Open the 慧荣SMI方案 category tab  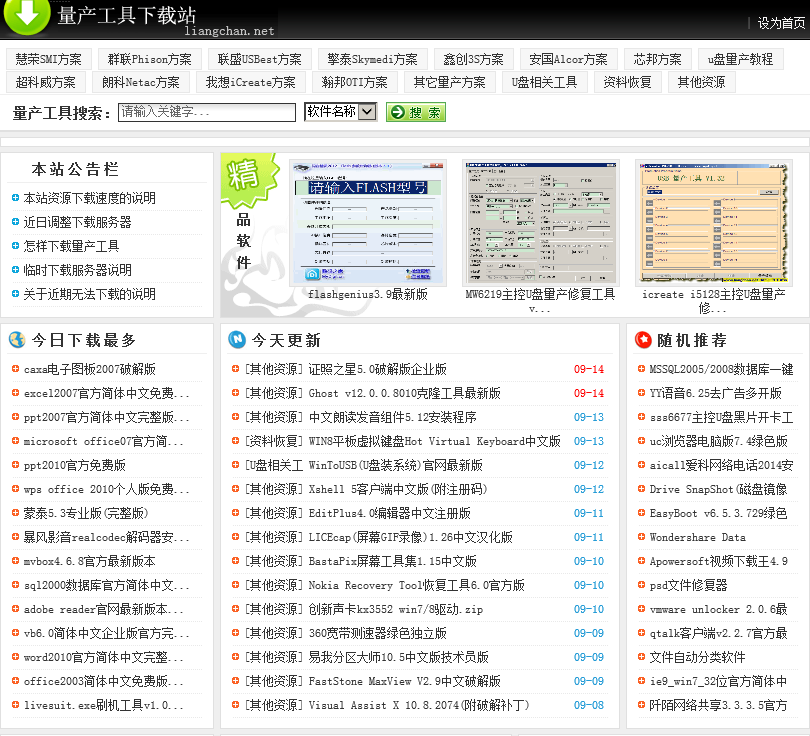[x=49, y=59]
